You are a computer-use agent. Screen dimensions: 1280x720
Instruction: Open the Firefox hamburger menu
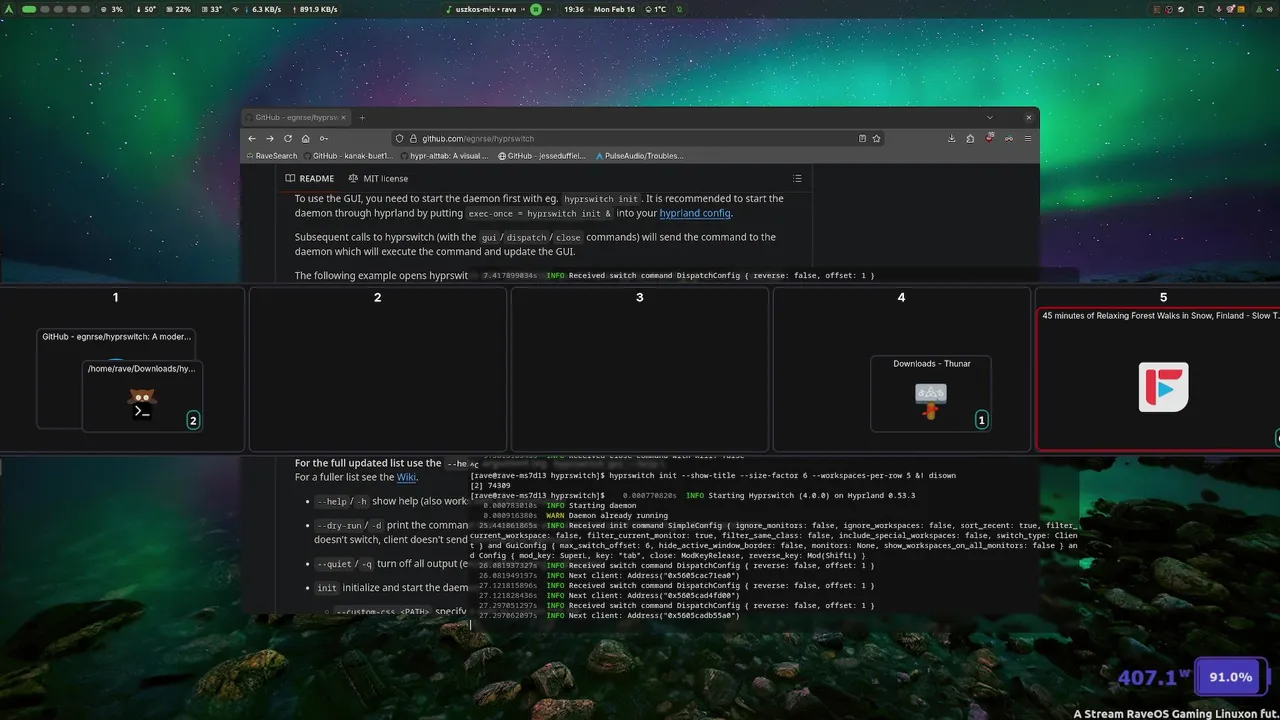[1028, 138]
